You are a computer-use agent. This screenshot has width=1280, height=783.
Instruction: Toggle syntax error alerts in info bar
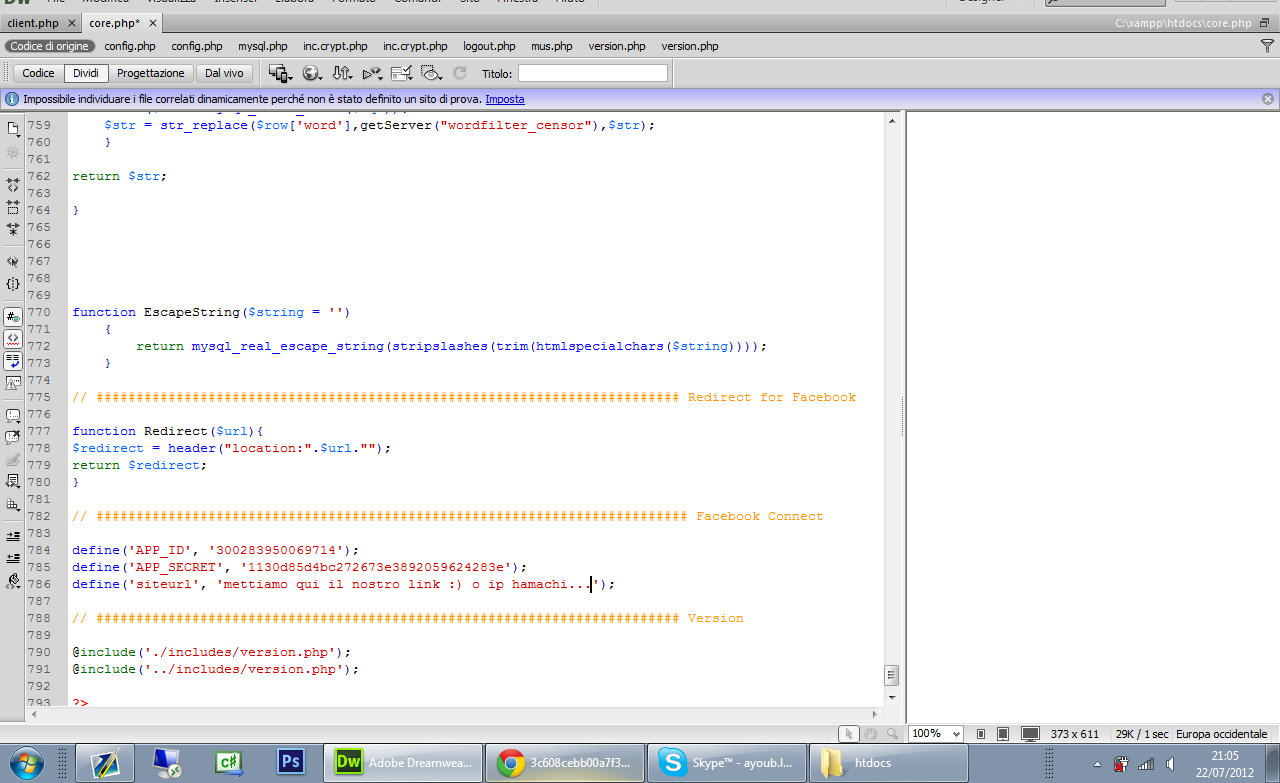pyautogui.click(x=13, y=382)
